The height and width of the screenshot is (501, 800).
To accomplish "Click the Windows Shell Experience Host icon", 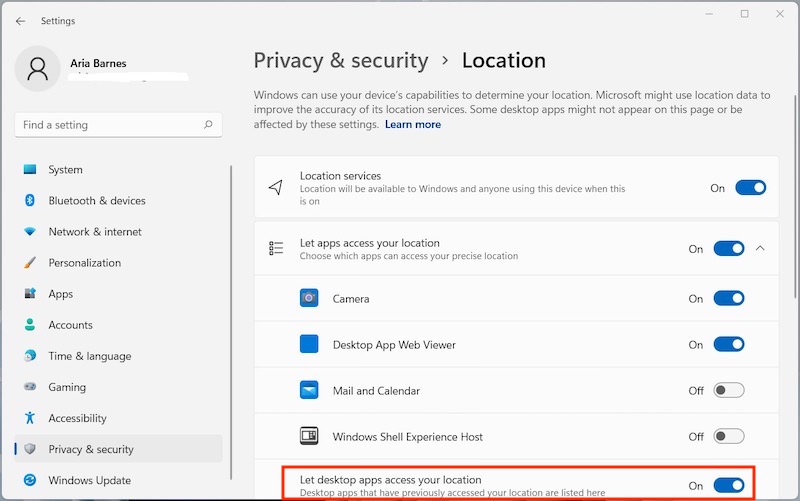I will (x=309, y=436).
